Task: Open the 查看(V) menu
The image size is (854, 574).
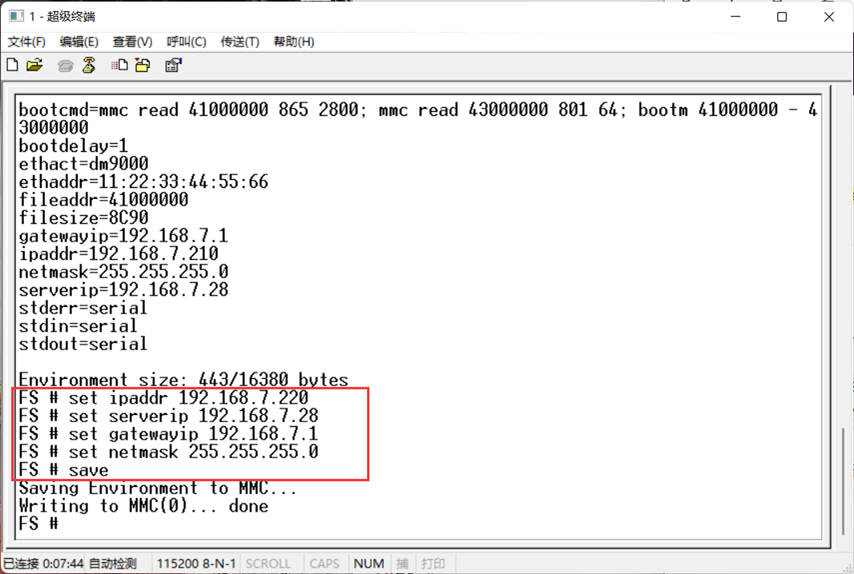Action: pos(132,41)
